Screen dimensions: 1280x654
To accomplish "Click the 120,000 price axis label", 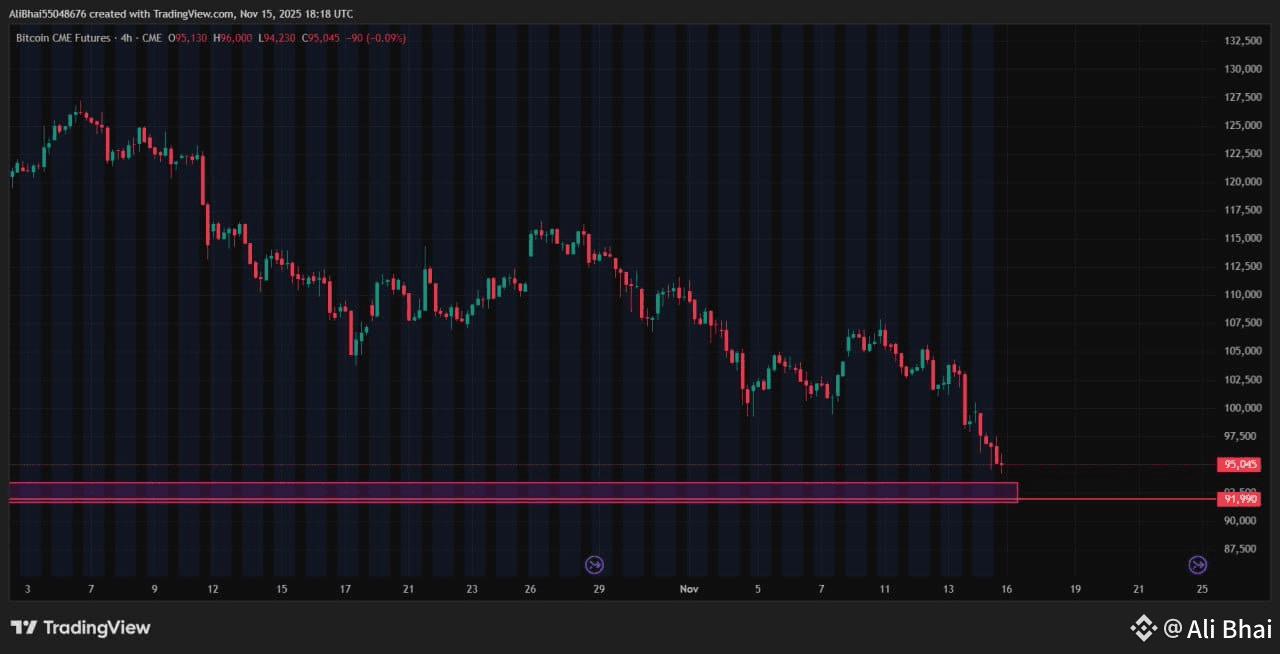I will click(1241, 182).
